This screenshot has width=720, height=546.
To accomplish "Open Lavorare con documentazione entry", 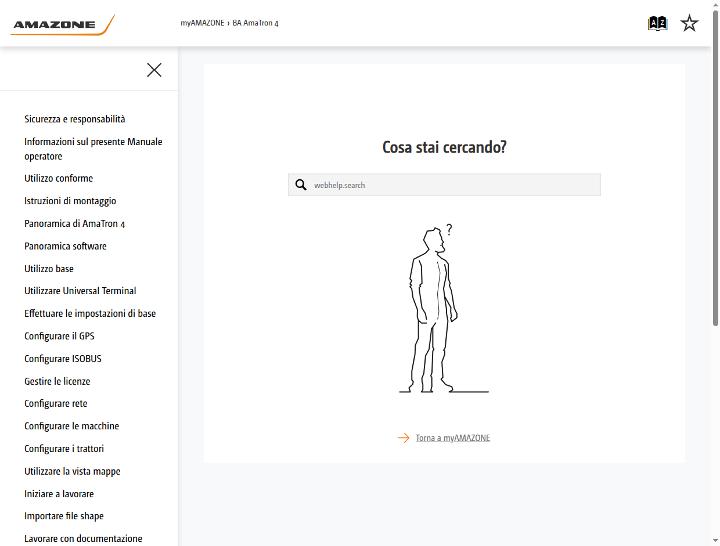I will pyautogui.click(x=83, y=539).
